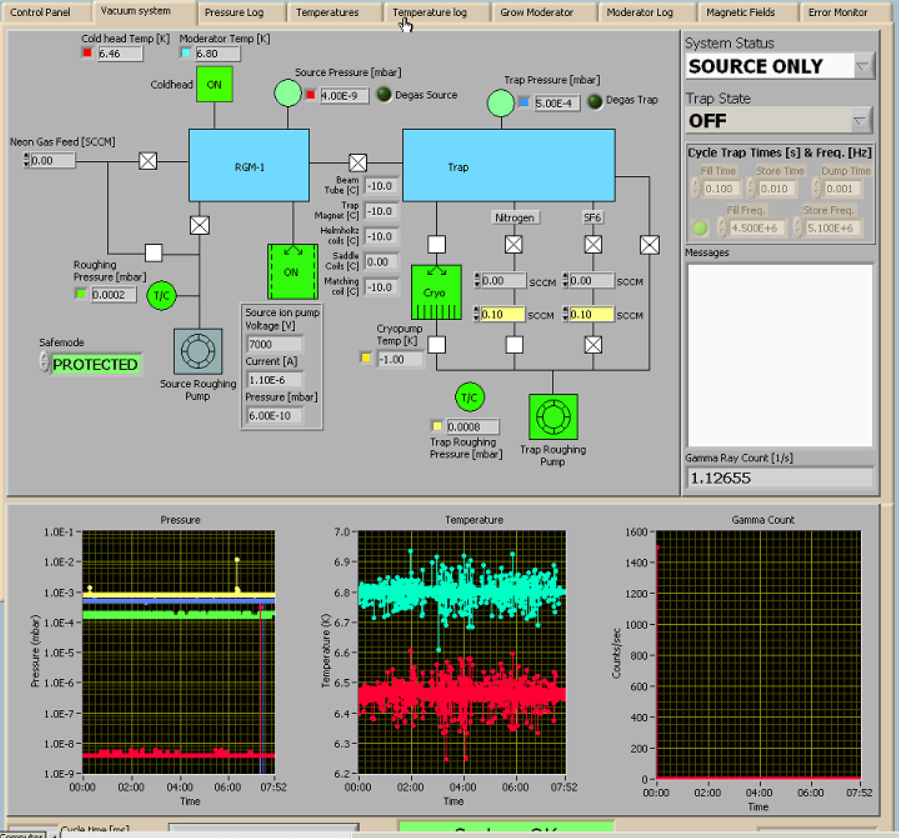This screenshot has width=899, height=838.
Task: Click the Trap Pressure gauge circle
Action: pyautogui.click(x=500, y=102)
